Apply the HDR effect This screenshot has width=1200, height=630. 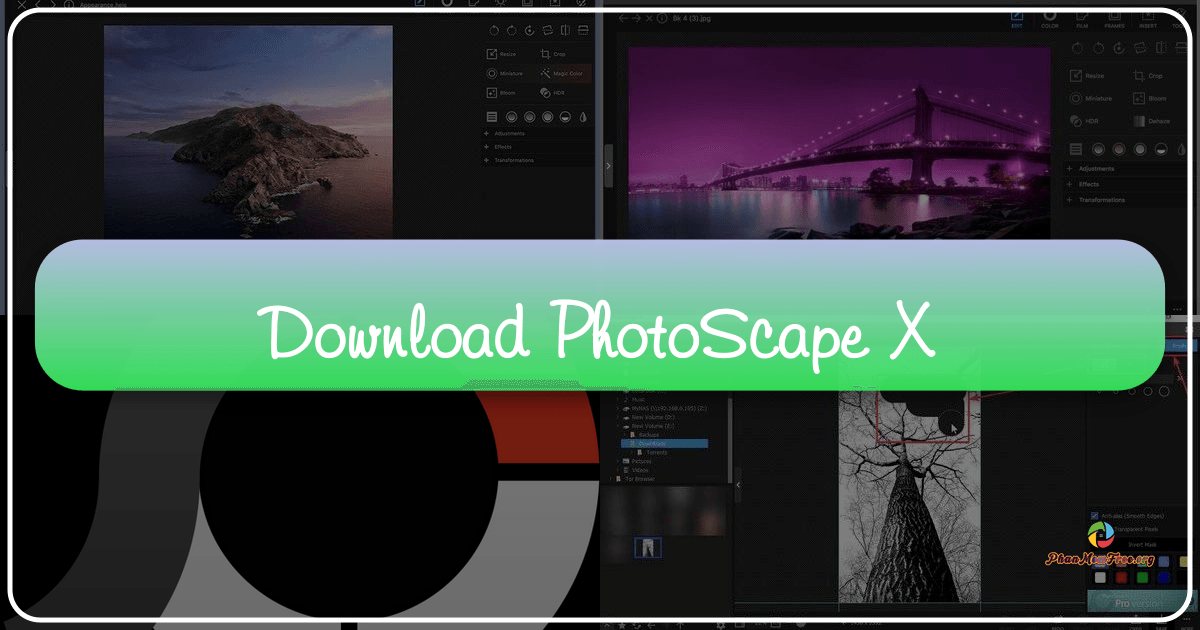(553, 92)
